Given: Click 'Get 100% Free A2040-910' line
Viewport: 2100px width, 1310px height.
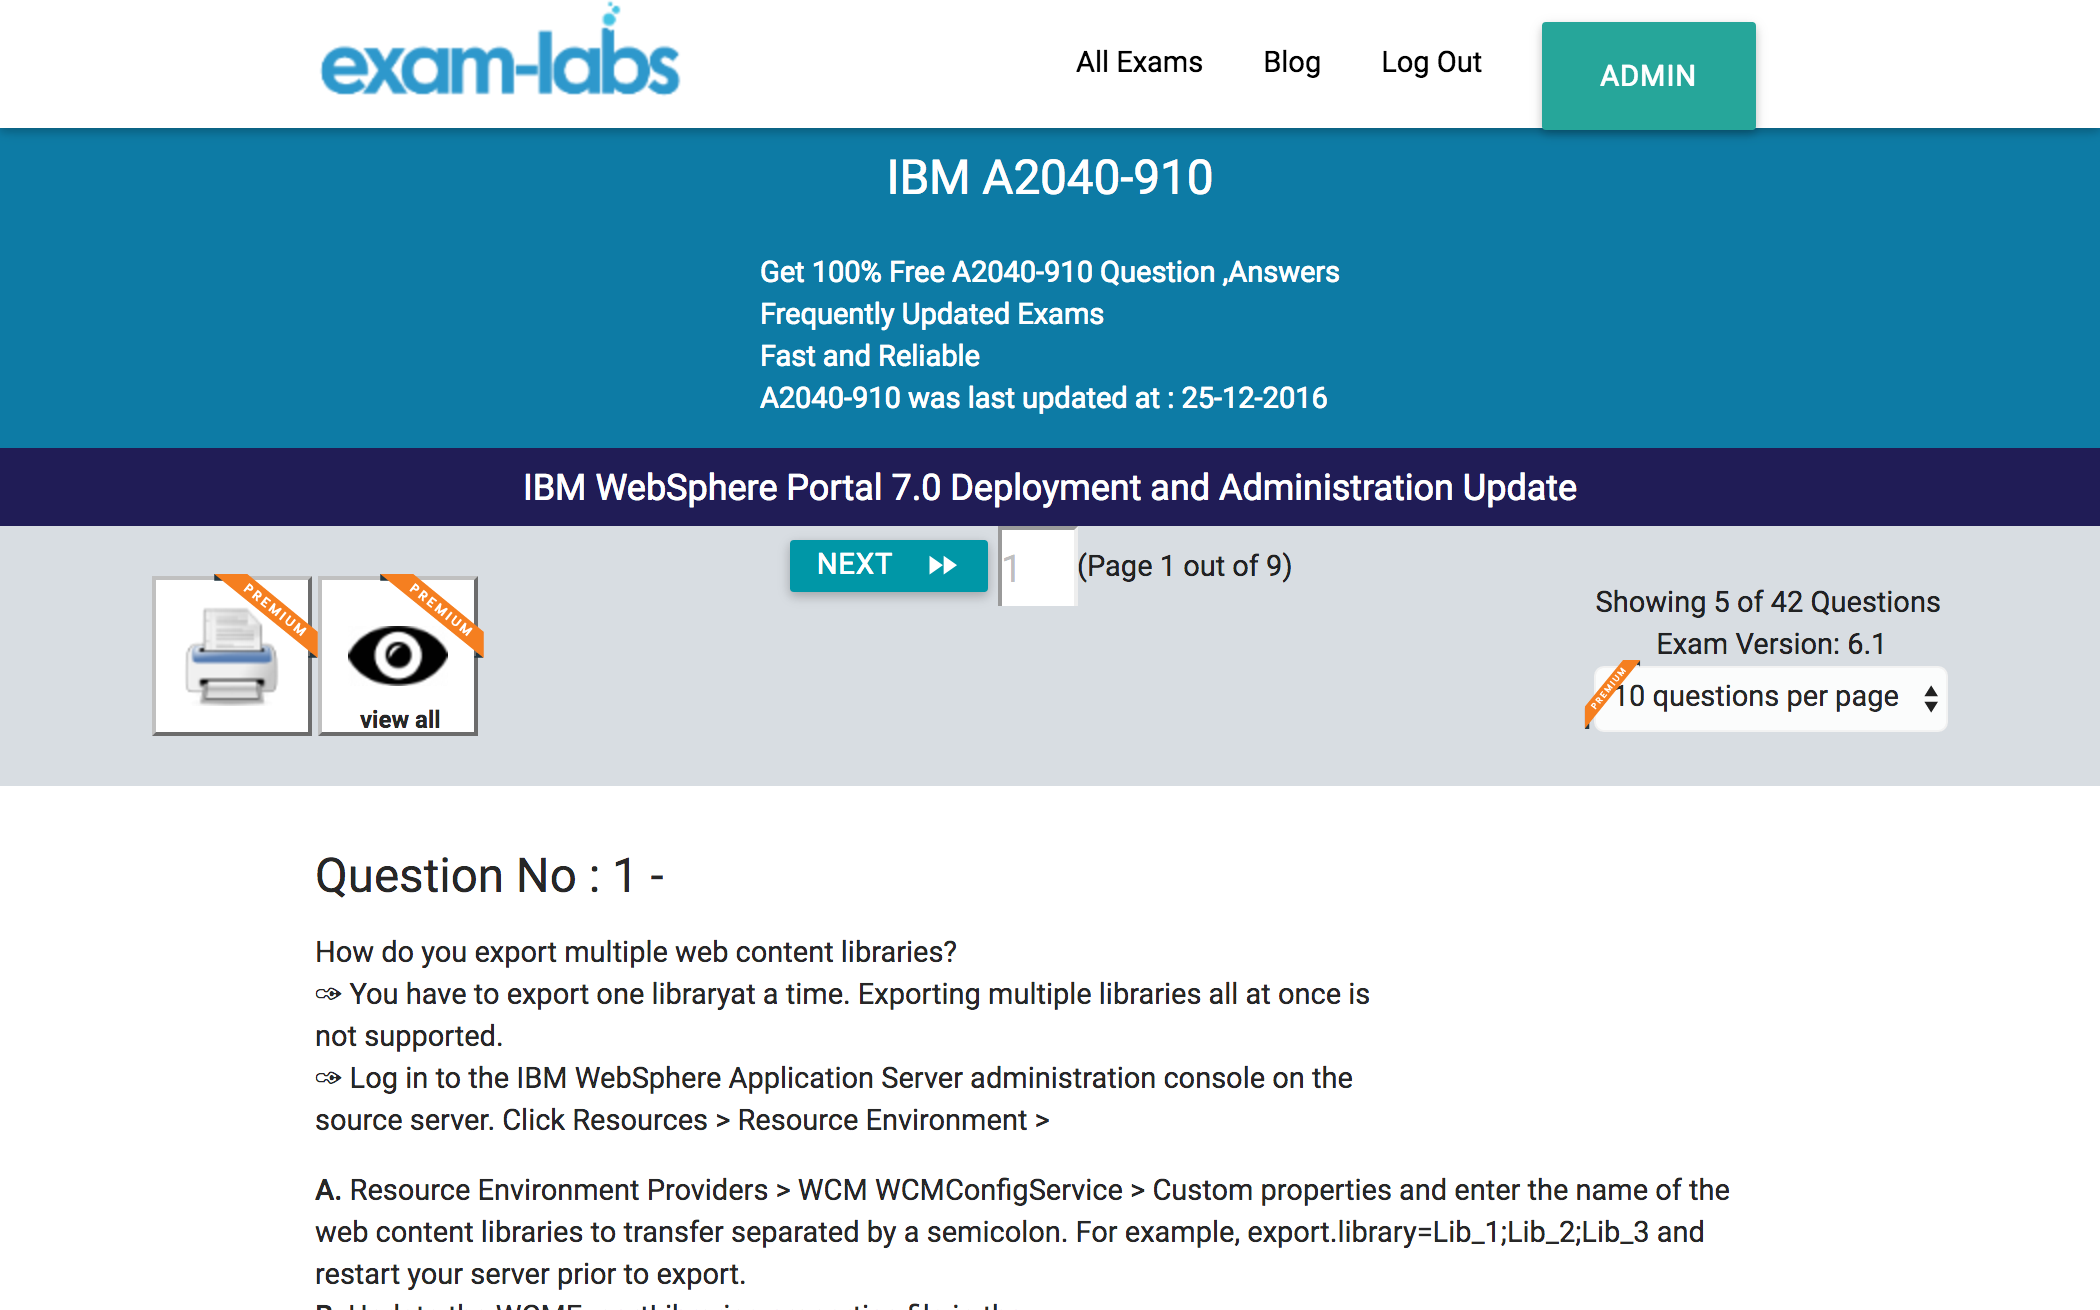Looking at the screenshot, I should pos(1050,272).
